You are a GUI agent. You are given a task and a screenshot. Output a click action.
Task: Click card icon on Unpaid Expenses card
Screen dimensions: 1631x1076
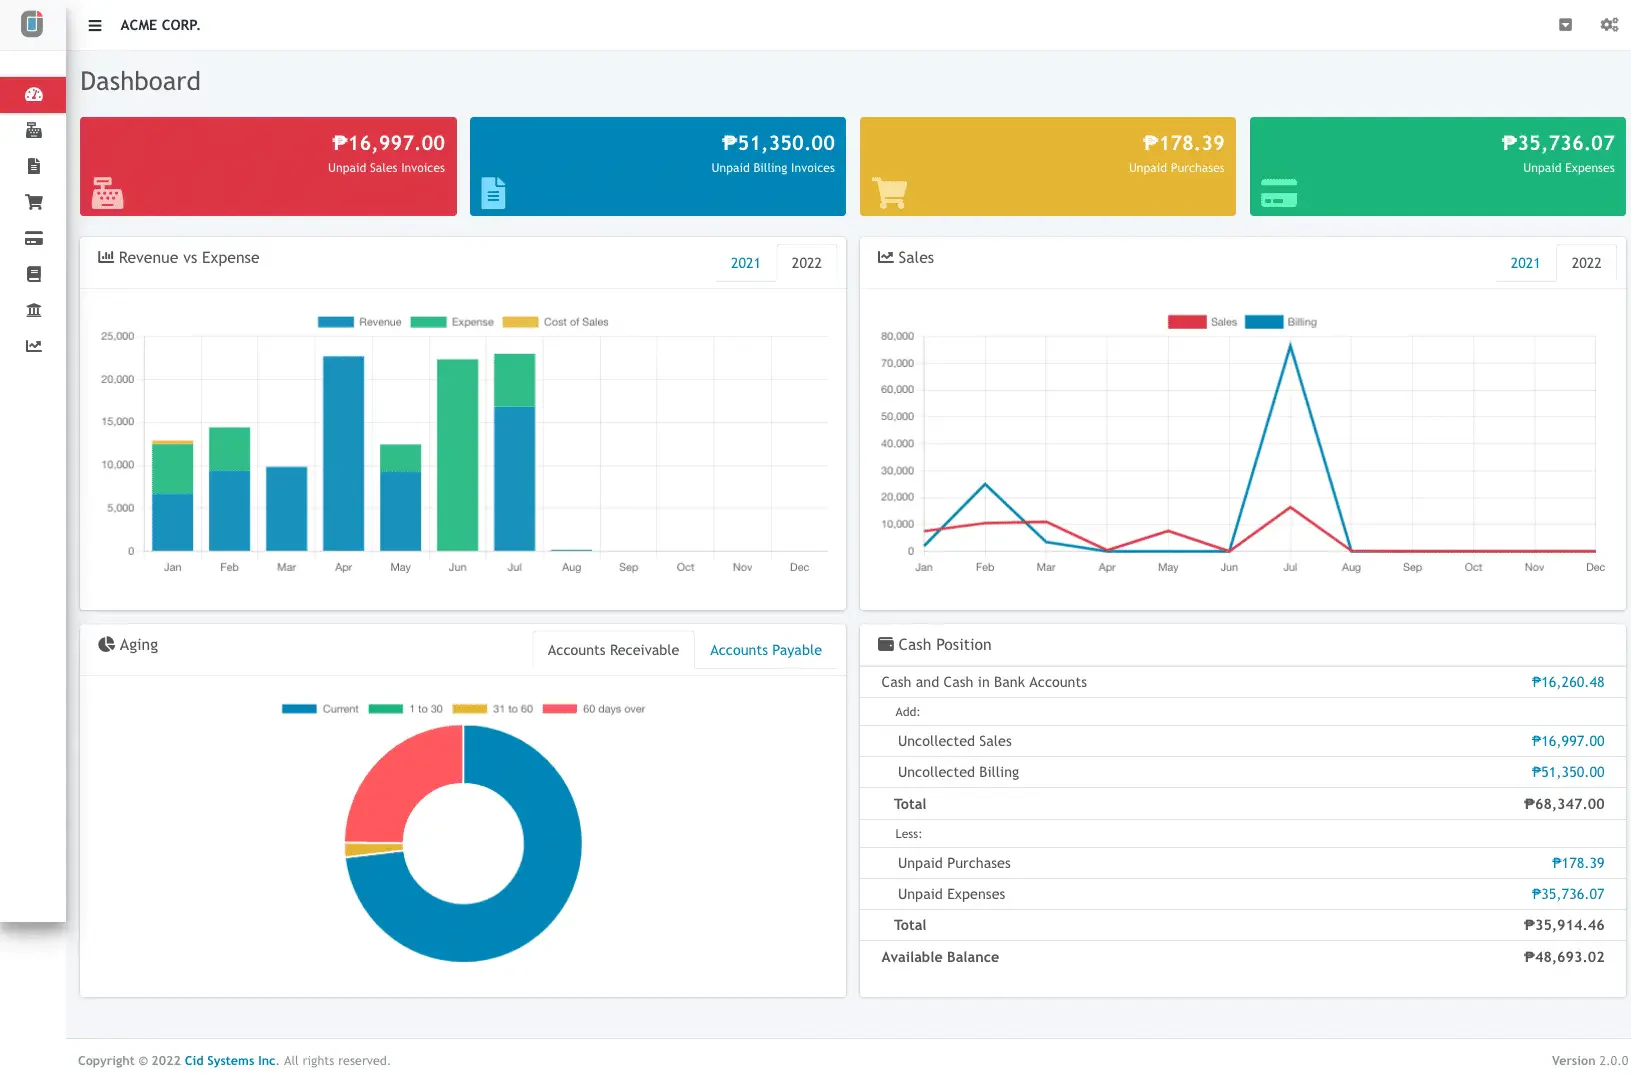click(1279, 192)
